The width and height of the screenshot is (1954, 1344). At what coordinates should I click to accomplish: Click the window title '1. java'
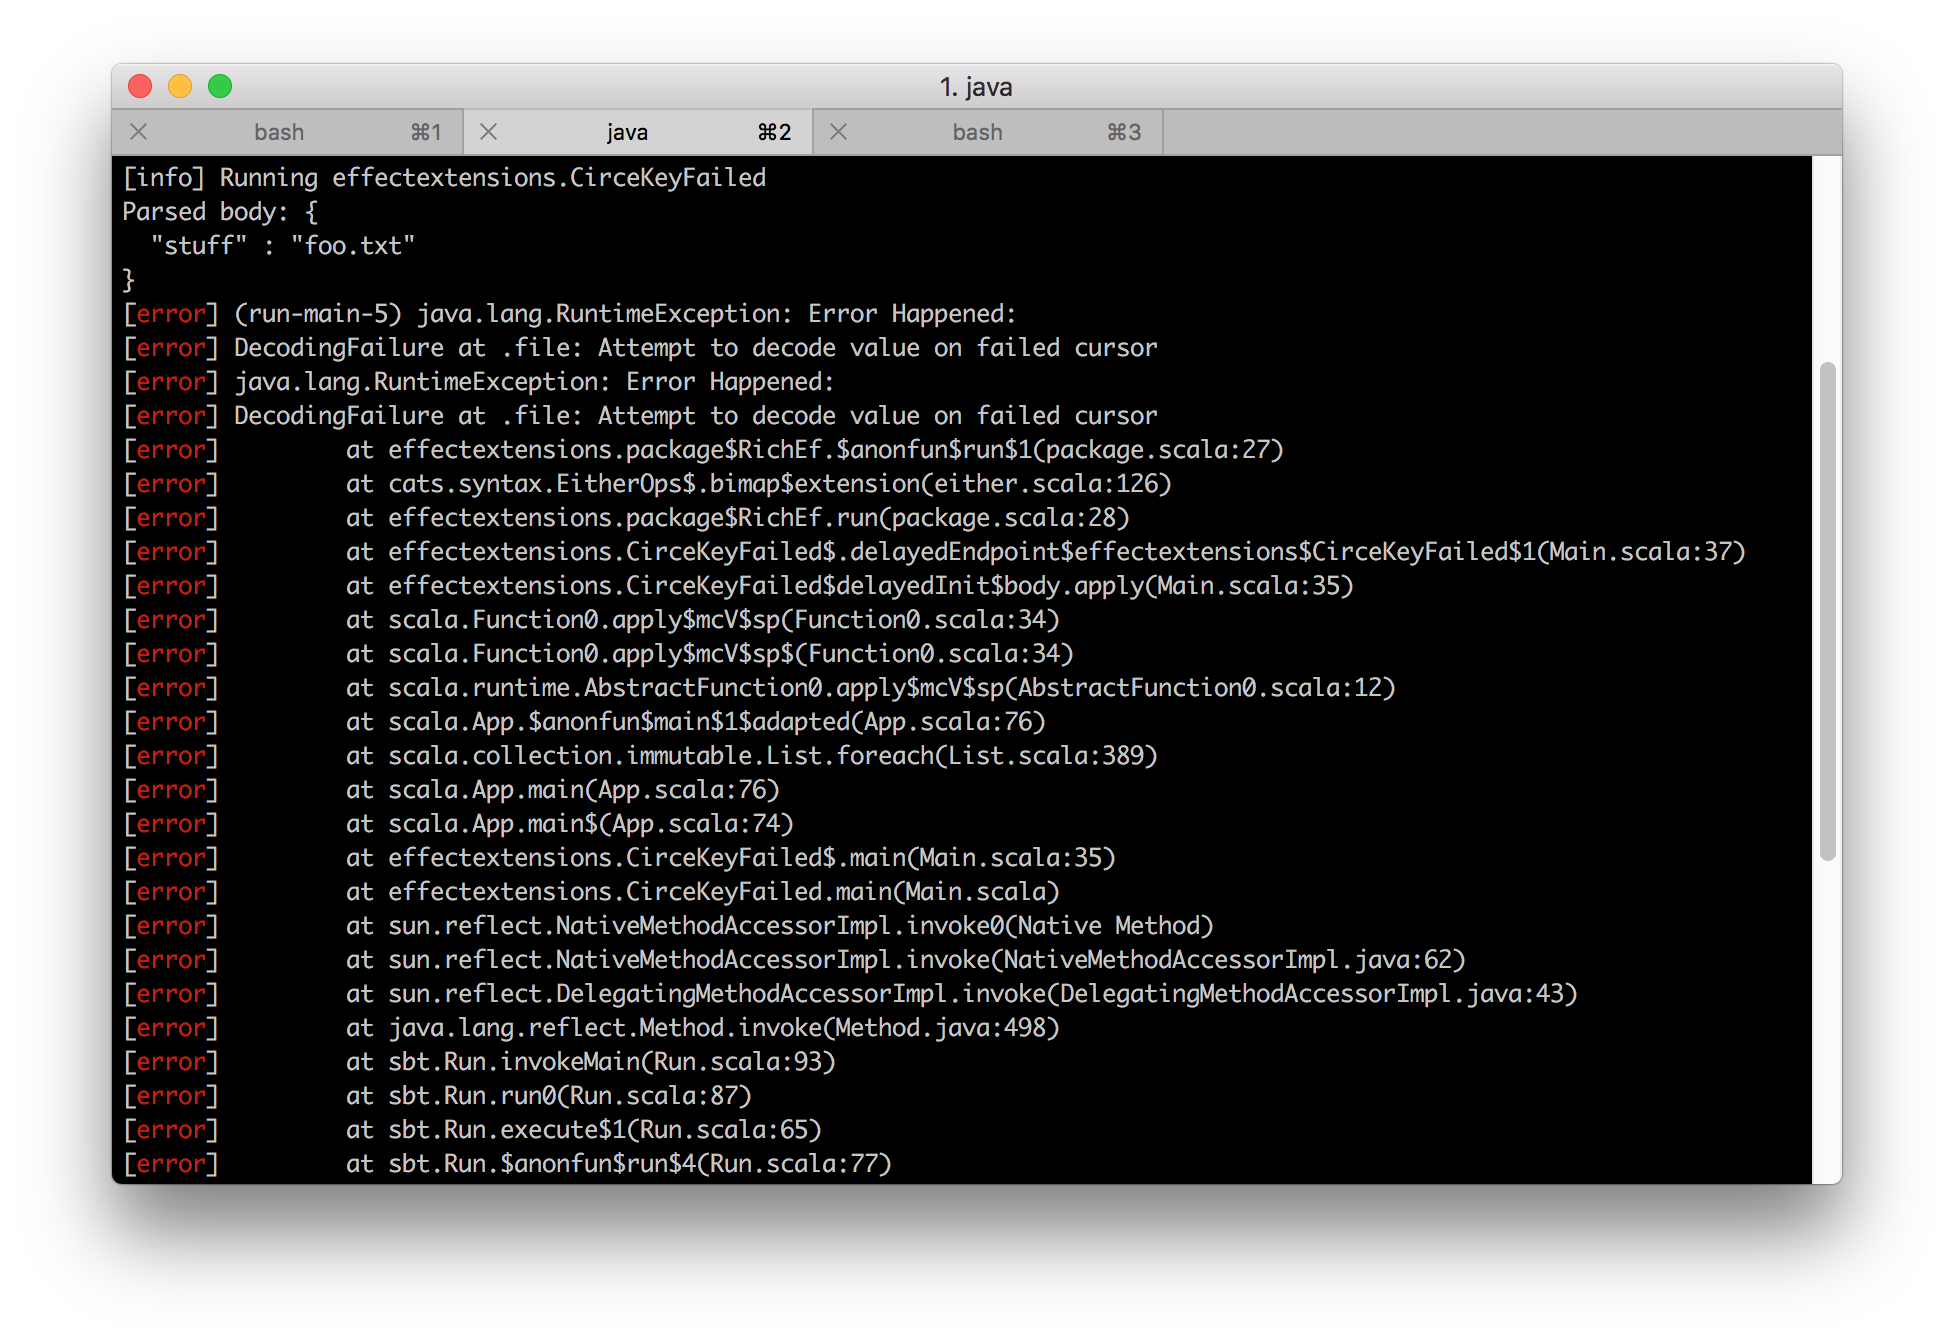[975, 87]
